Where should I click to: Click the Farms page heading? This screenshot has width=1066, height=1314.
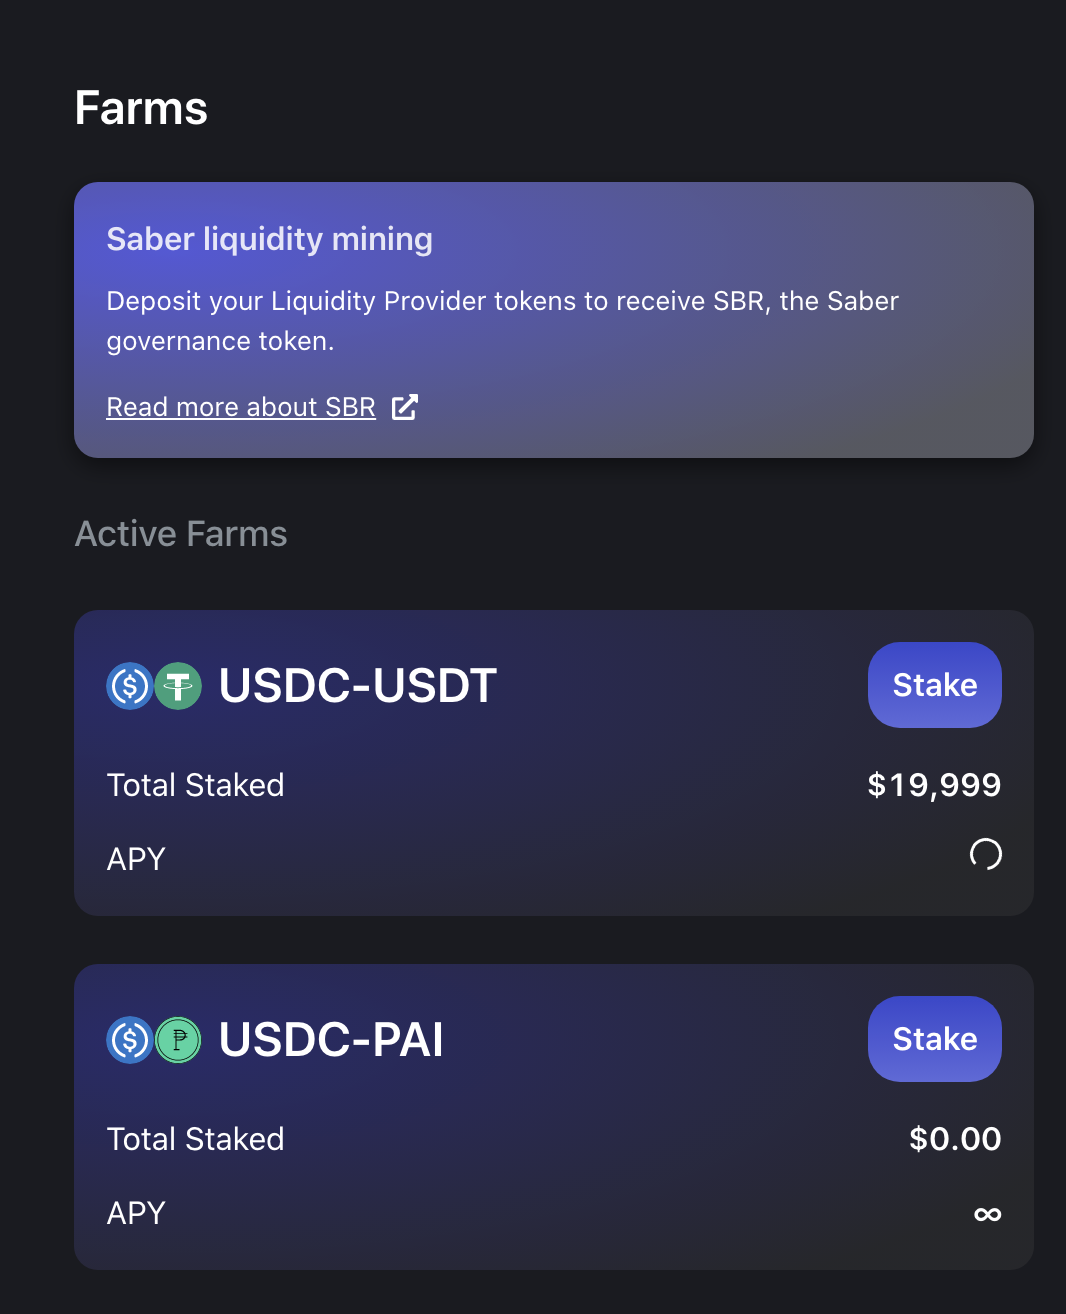click(141, 108)
